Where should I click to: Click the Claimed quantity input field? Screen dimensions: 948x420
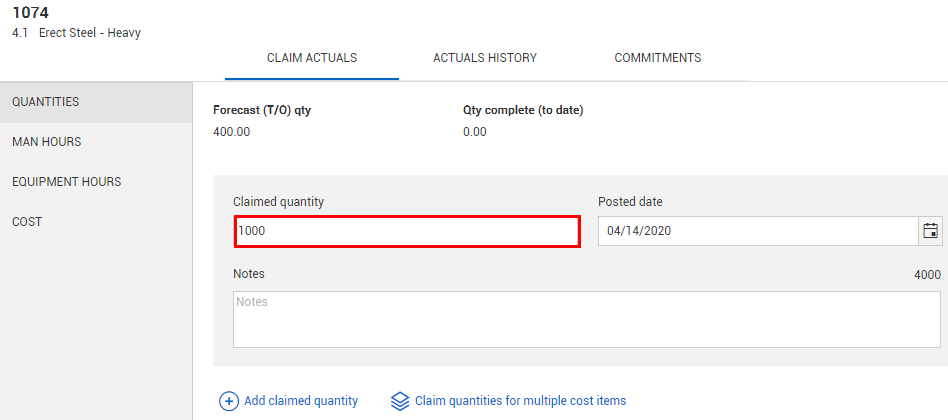407,231
